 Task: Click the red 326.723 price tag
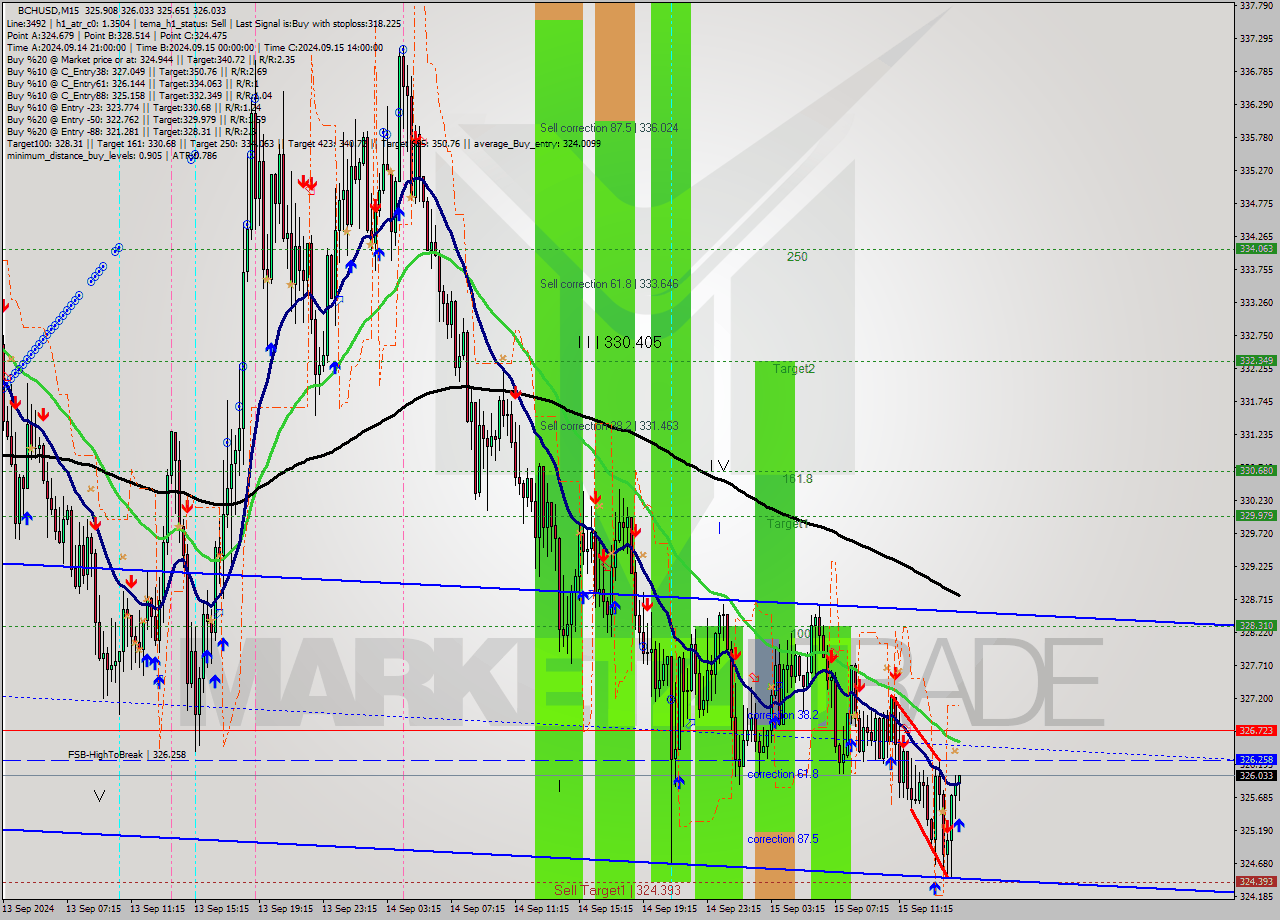click(x=1256, y=731)
